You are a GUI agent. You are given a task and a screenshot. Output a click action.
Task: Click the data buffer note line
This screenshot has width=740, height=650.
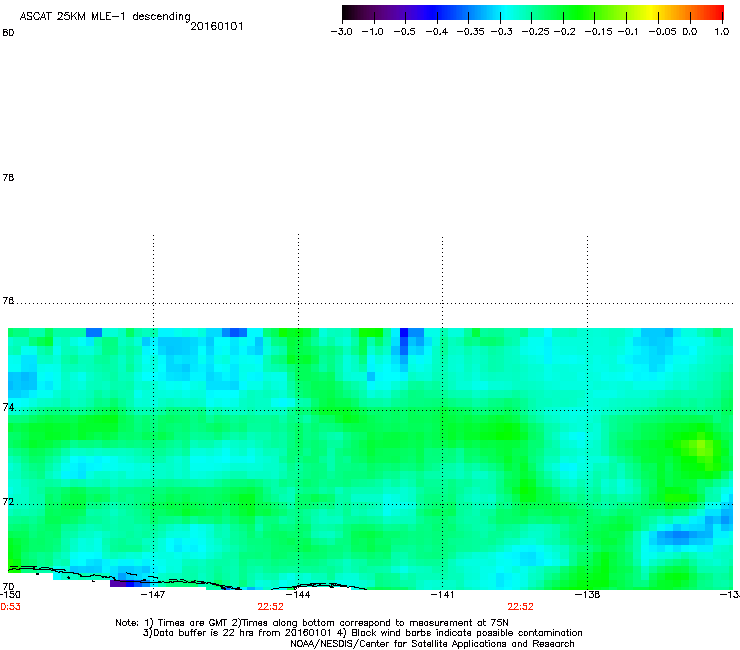(x=237, y=633)
